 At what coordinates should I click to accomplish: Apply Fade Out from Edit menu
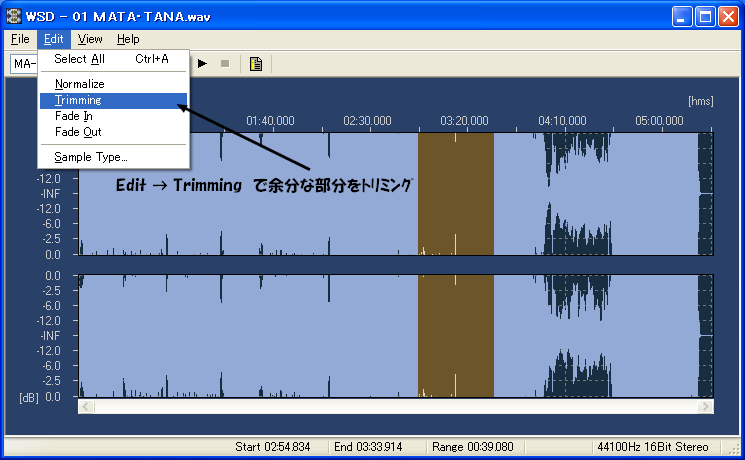tap(114, 132)
